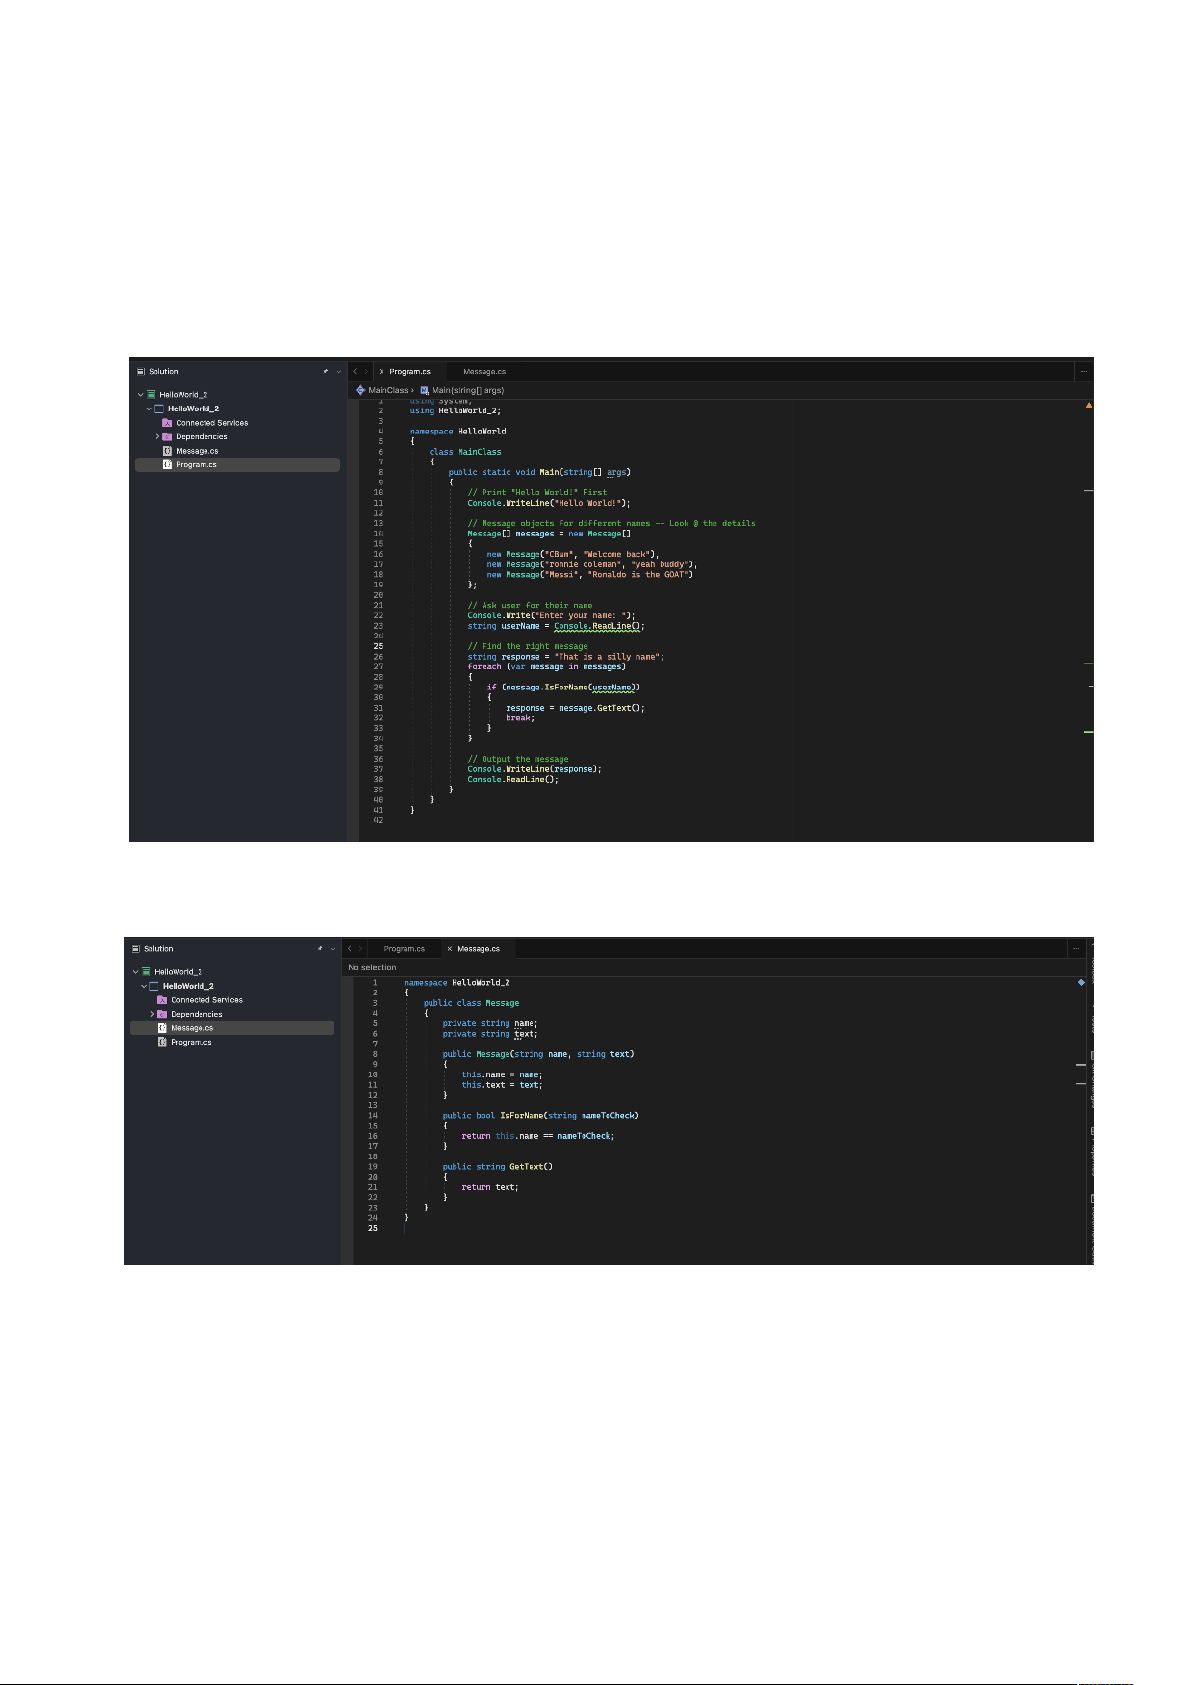Open the three-dot overflow menu in the Program.cs editor tab bar
The image size is (1192, 1685).
click(1083, 372)
